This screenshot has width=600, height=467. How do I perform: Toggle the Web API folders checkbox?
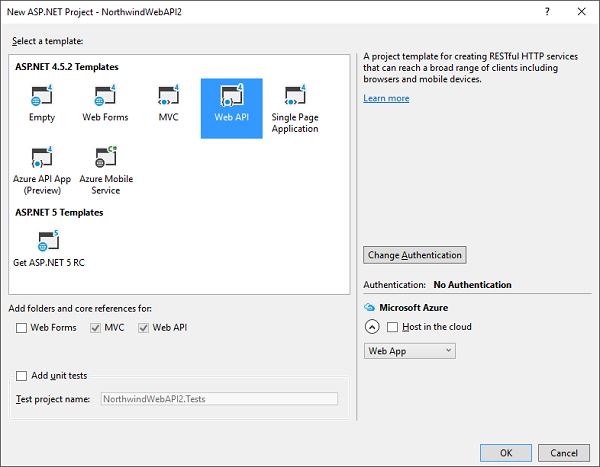coord(143,328)
